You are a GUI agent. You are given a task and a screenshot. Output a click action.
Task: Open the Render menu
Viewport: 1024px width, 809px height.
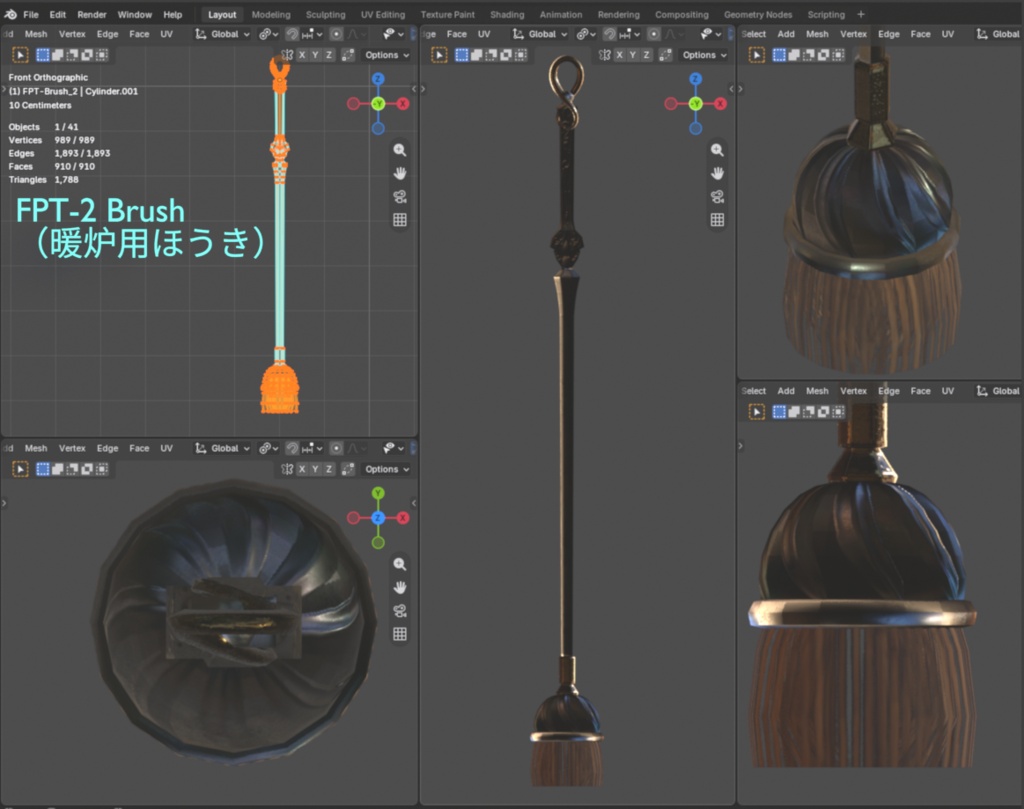[x=92, y=14]
